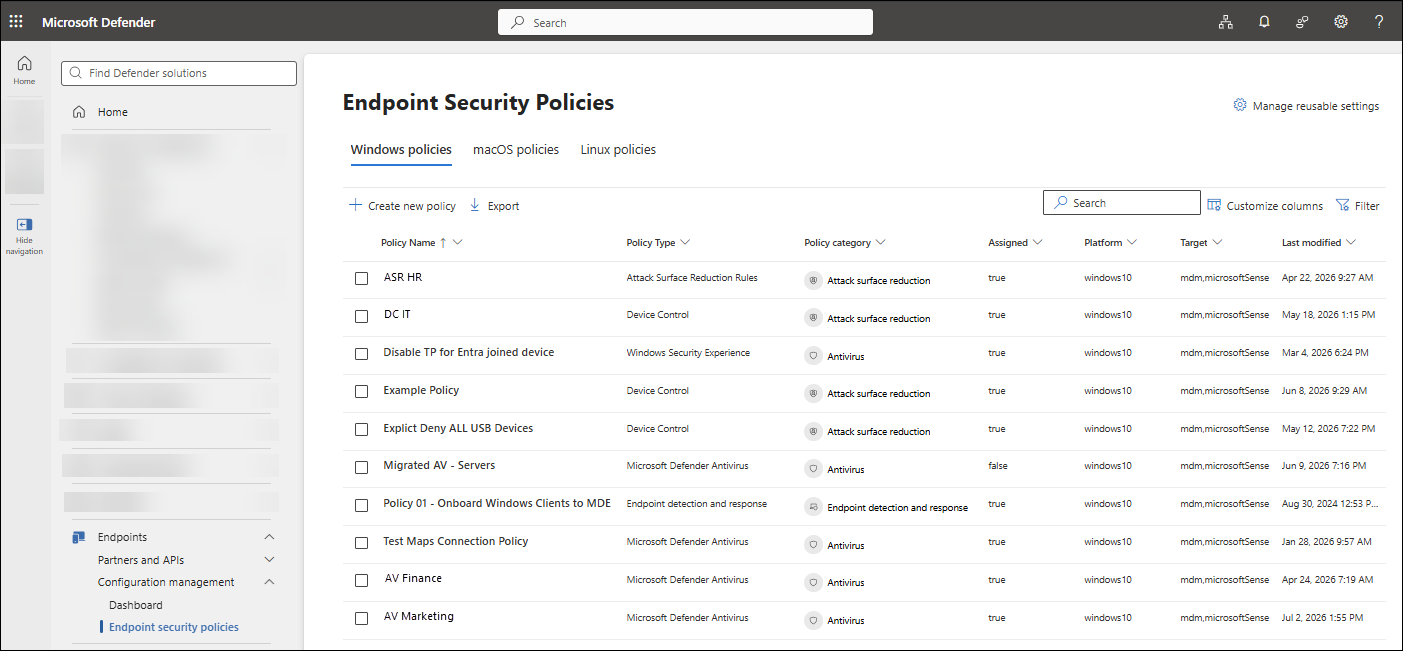This screenshot has height=651, width=1403.
Task: Click the community feedback people icon
Action: coord(1302,22)
